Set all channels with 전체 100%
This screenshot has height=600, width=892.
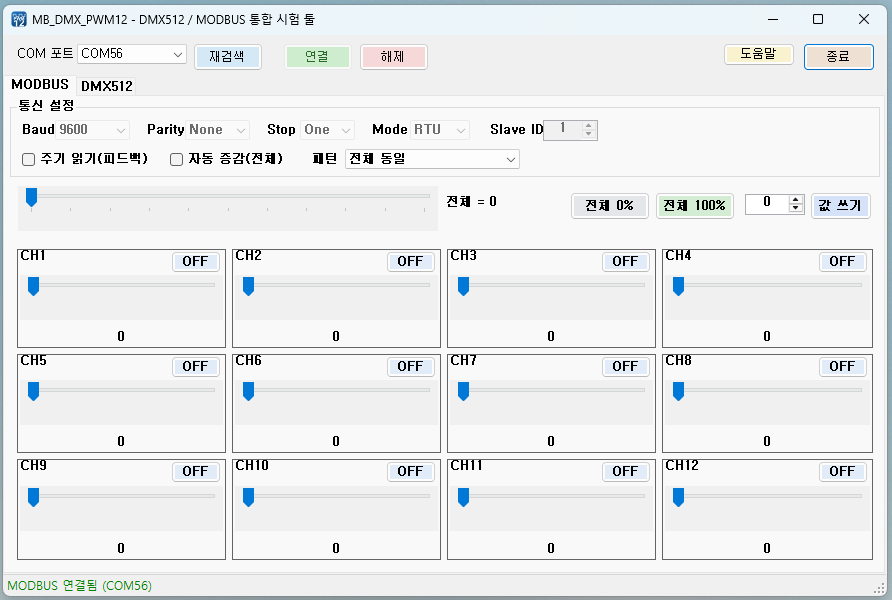pos(695,205)
